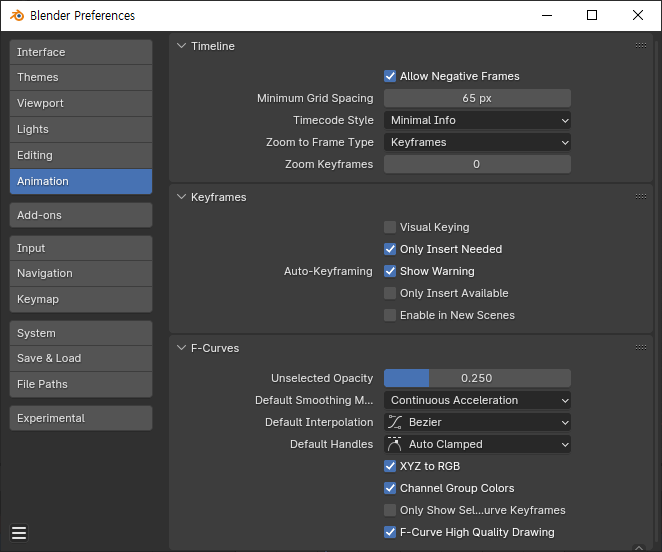Enable the Visual Keying checkbox

click(x=390, y=227)
